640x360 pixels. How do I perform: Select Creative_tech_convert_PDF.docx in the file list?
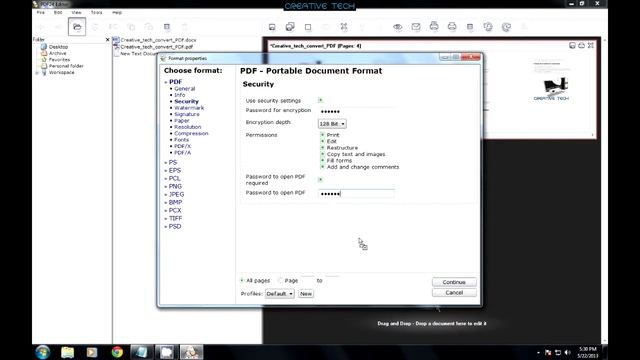pos(158,40)
